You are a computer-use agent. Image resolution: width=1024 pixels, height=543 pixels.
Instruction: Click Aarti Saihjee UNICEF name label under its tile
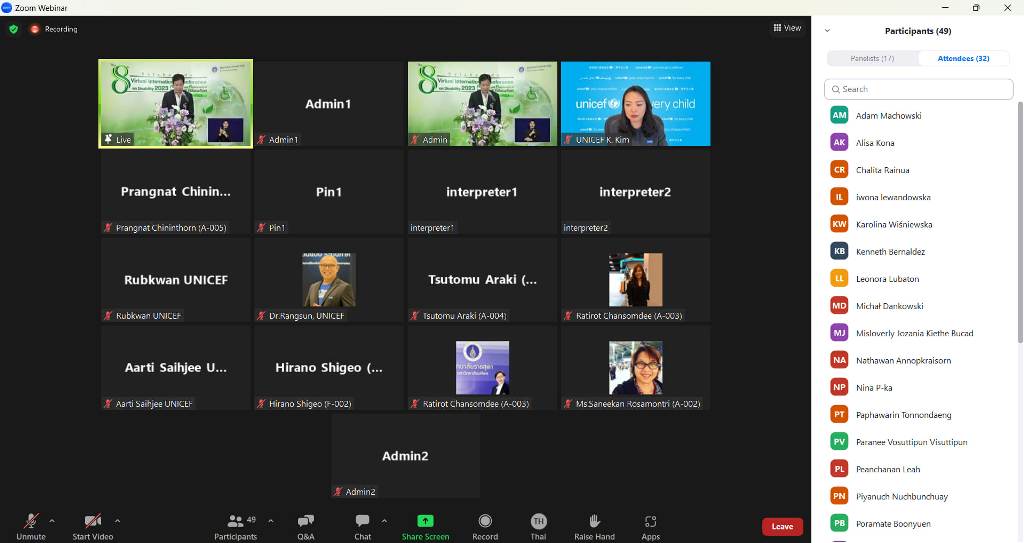(153, 404)
